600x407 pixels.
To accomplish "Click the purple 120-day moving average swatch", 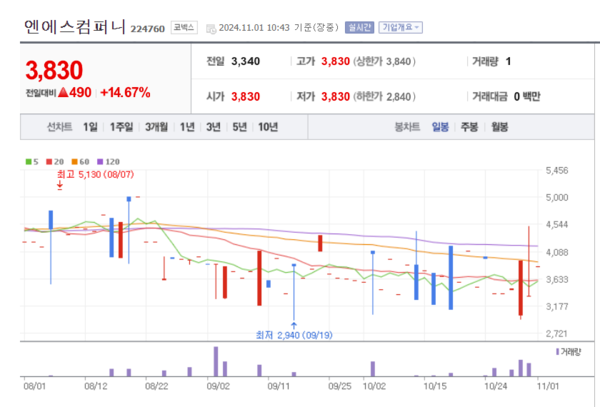I will [x=100, y=162].
